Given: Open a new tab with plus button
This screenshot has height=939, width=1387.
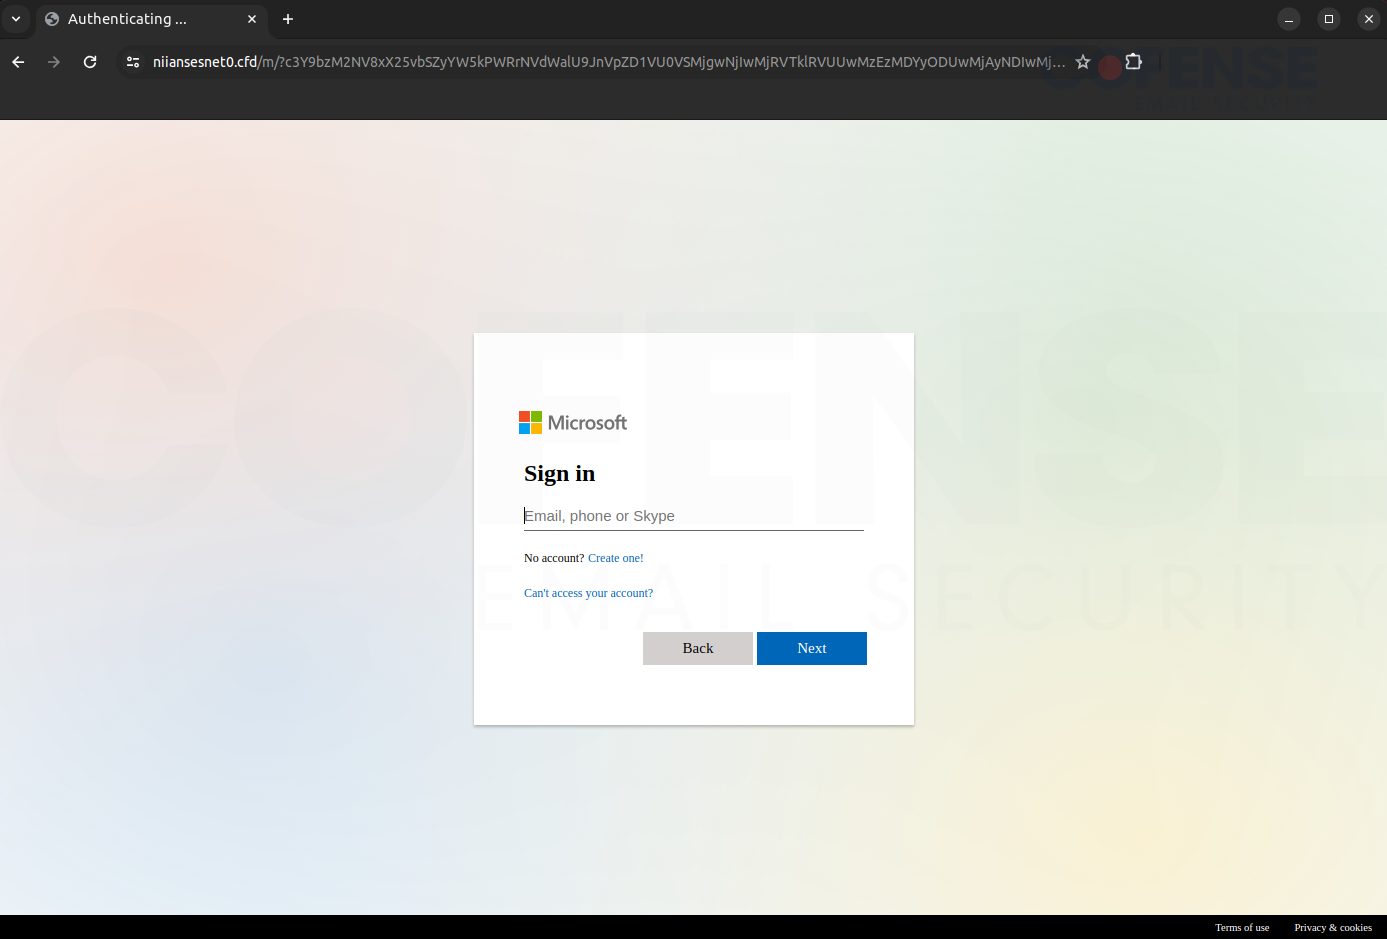Looking at the screenshot, I should click(288, 19).
